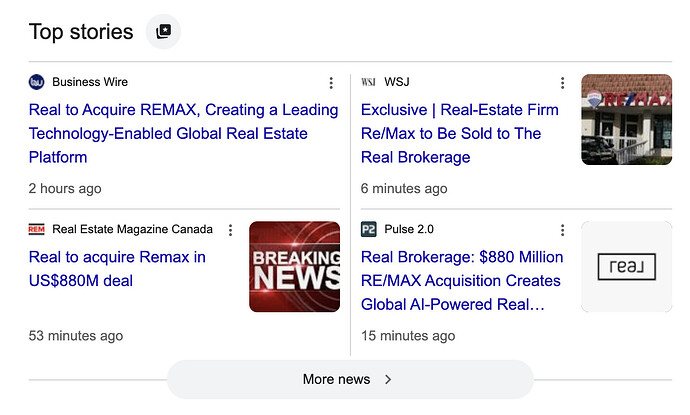The width and height of the screenshot is (690, 415).
Task: Open the WSJ Exclusive Re/Max headline
Action: click(460, 133)
